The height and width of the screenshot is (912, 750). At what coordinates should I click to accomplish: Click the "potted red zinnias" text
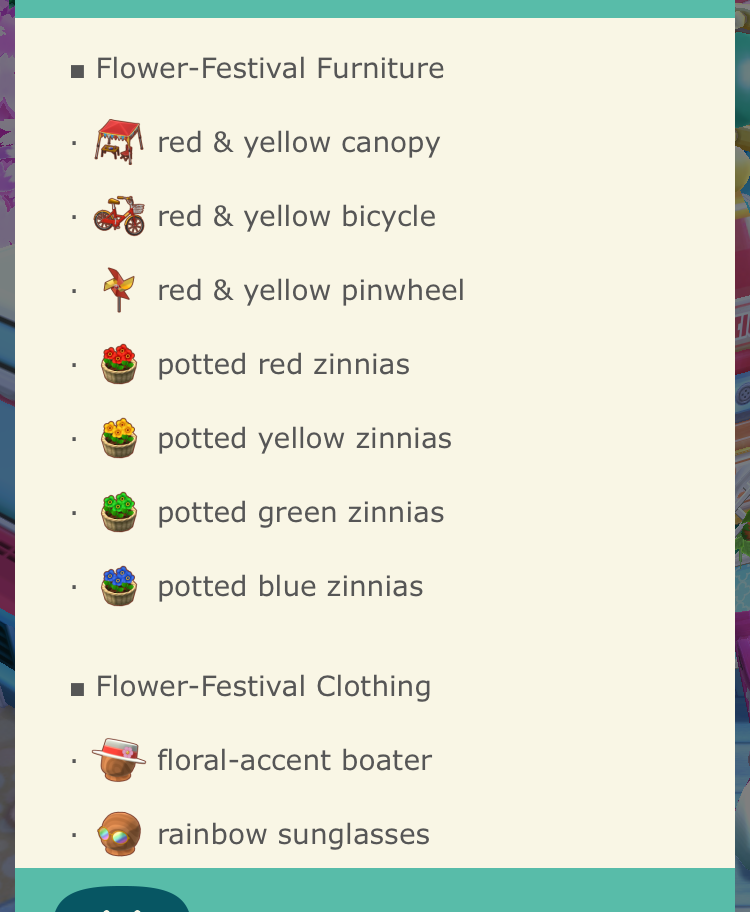(283, 365)
